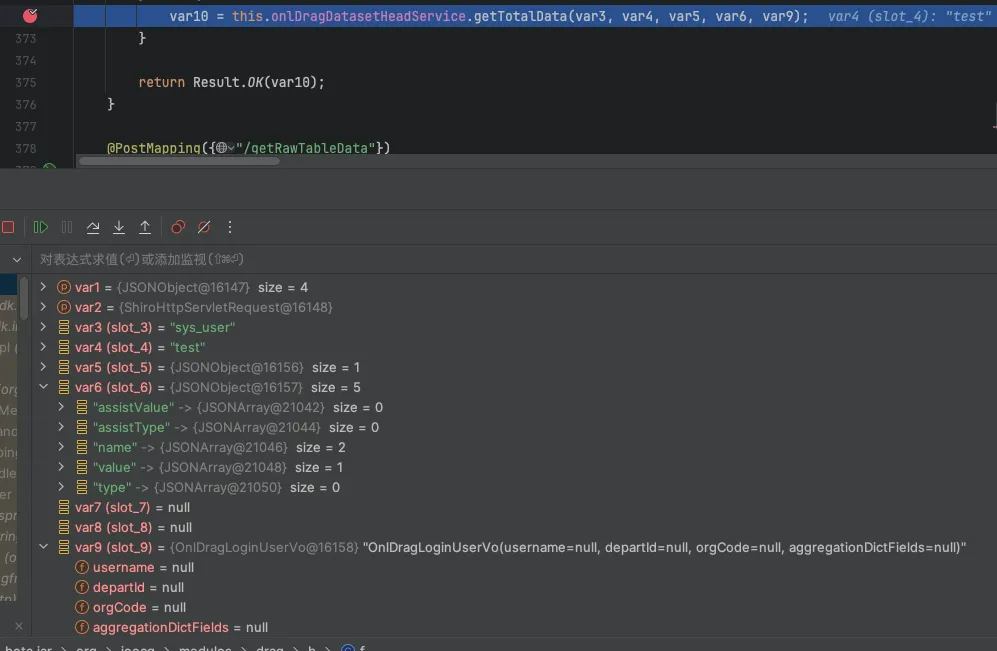Stop the debug session
997x651 pixels.
pyautogui.click(x=8, y=228)
